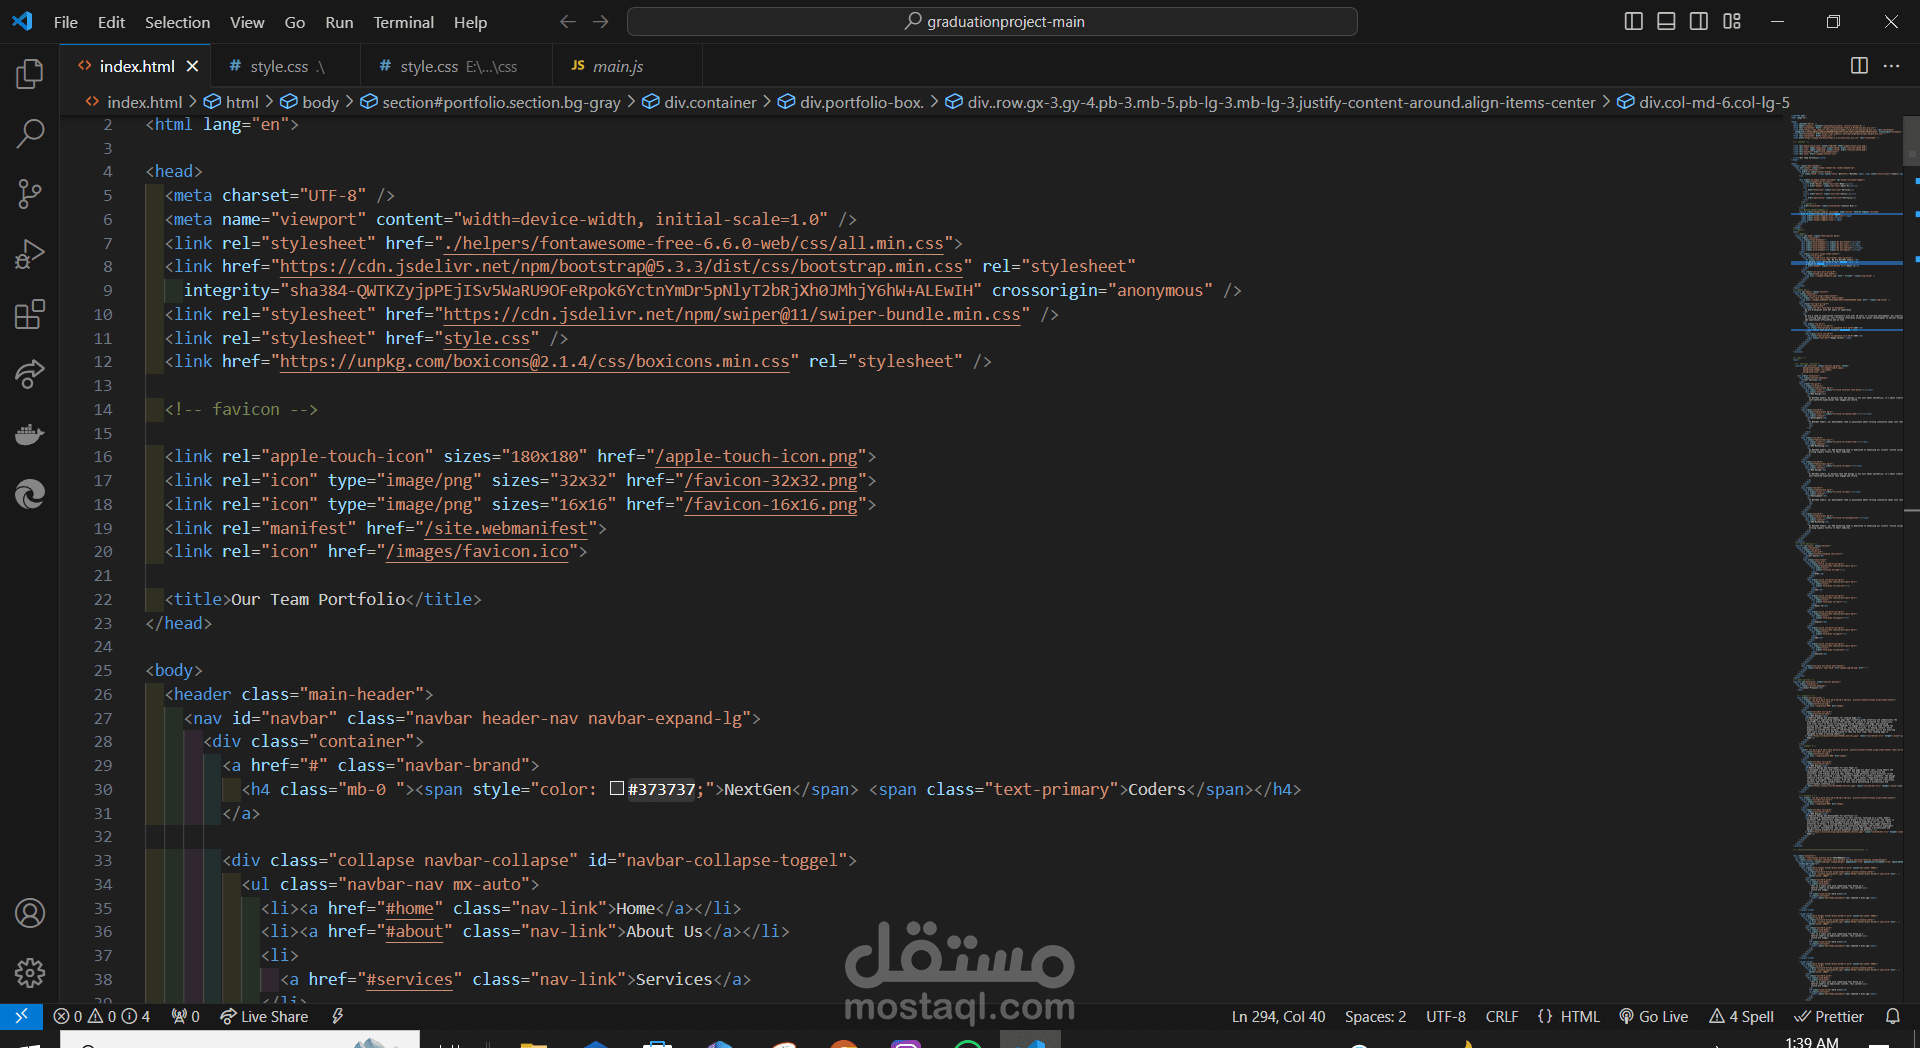Follow the /site.webmanifest link
The height and width of the screenshot is (1048, 1920).
[x=506, y=529]
